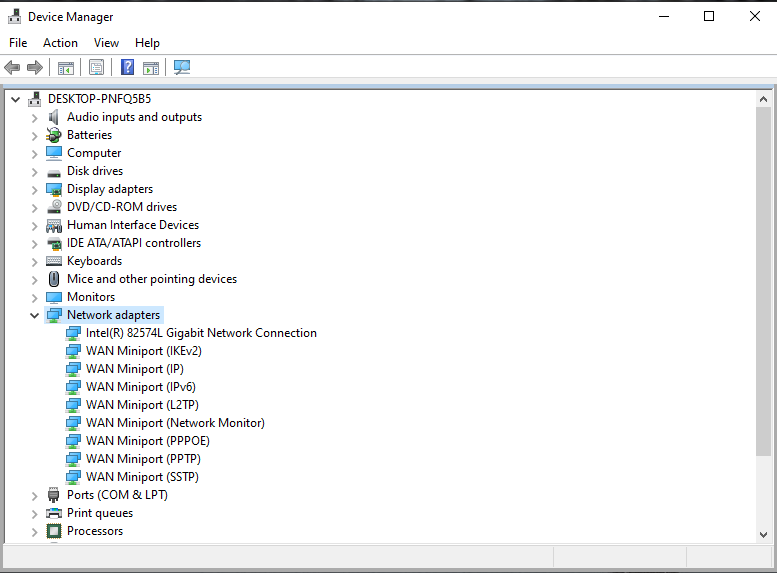The width and height of the screenshot is (777, 573).
Task: Click the DVD/CD-ROM drives disc icon
Action: pos(54,207)
